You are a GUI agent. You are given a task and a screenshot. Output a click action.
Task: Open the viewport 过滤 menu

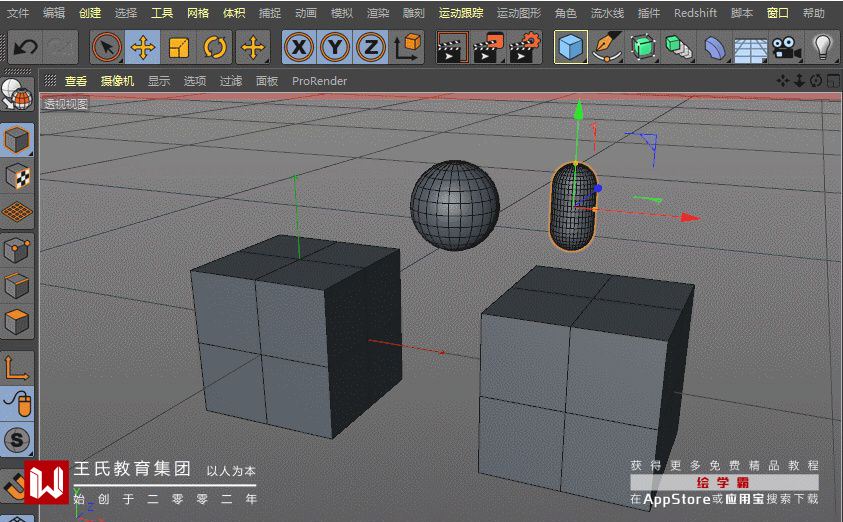pyautogui.click(x=231, y=81)
